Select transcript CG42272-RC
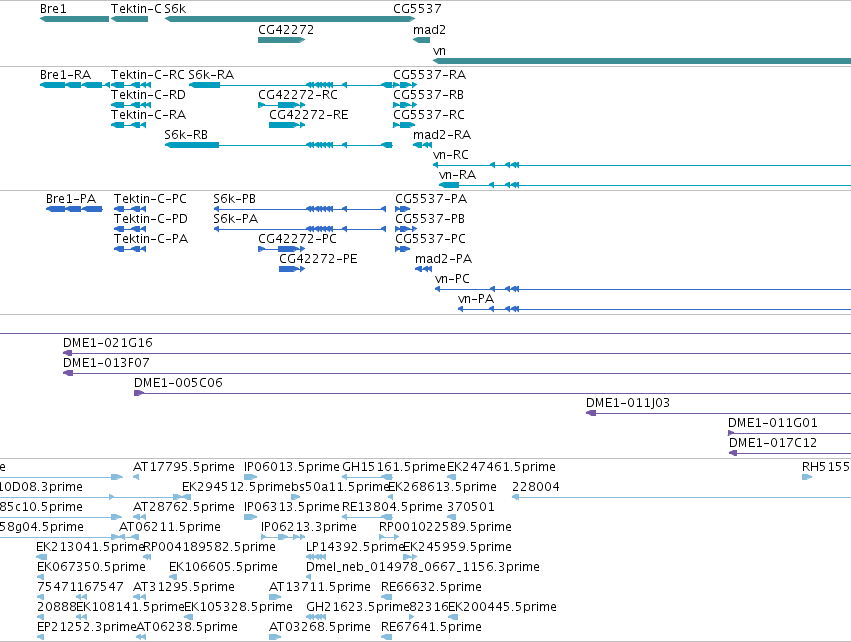The image size is (851, 642). click(282, 105)
